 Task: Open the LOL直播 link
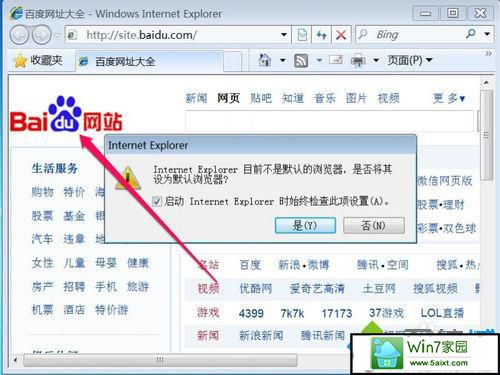pyautogui.click(x=442, y=313)
